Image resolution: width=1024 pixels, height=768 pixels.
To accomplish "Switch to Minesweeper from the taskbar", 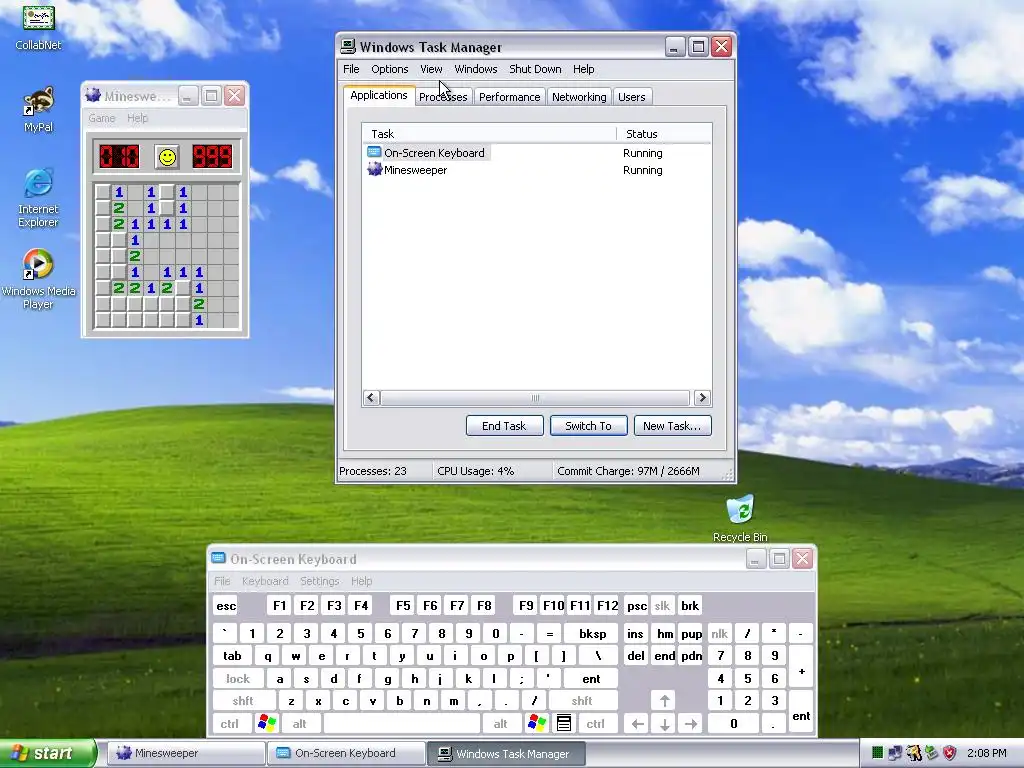I will [x=185, y=753].
